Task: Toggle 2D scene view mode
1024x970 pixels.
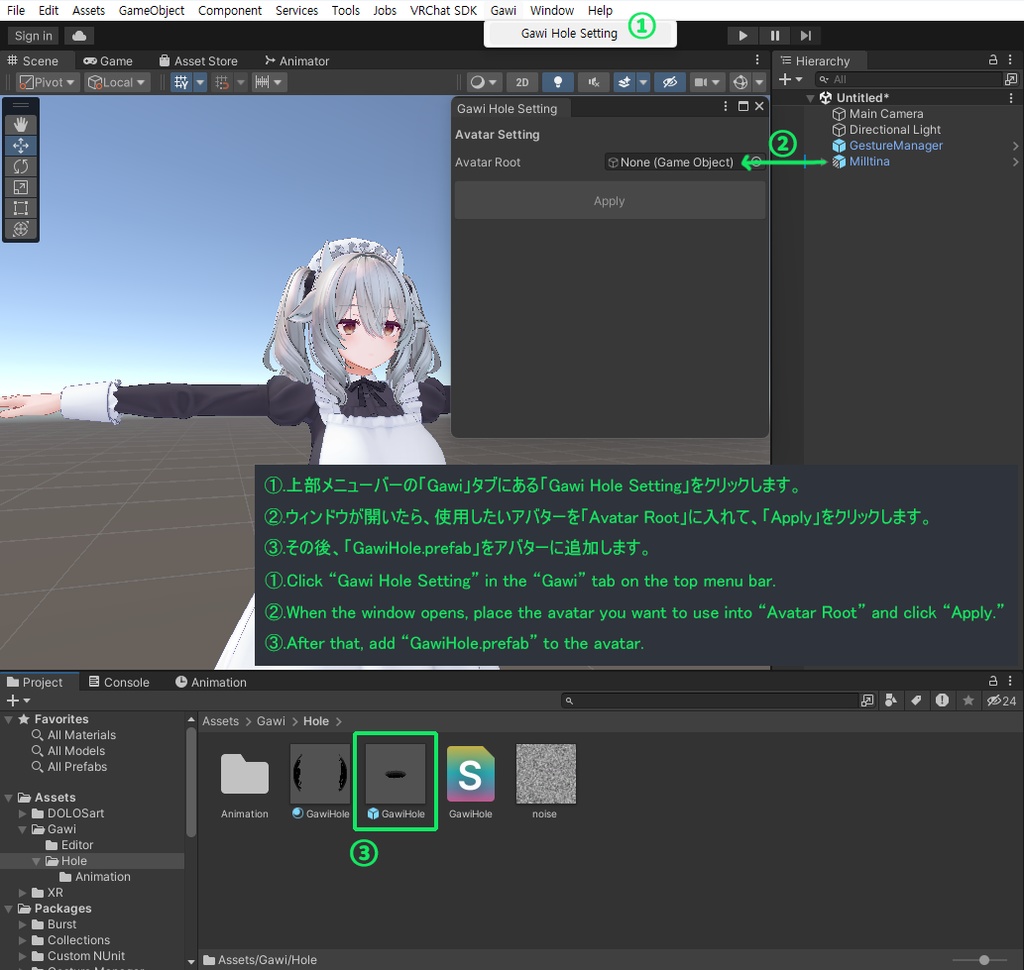Action: pos(522,82)
